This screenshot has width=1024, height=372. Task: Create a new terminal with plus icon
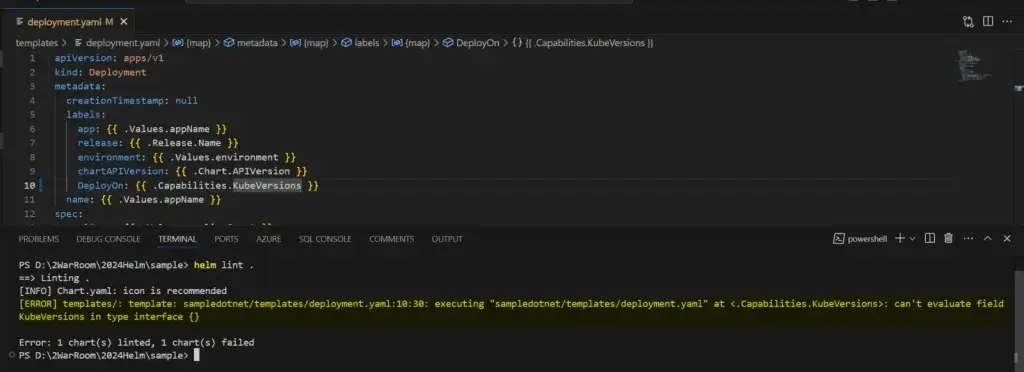tap(899, 239)
